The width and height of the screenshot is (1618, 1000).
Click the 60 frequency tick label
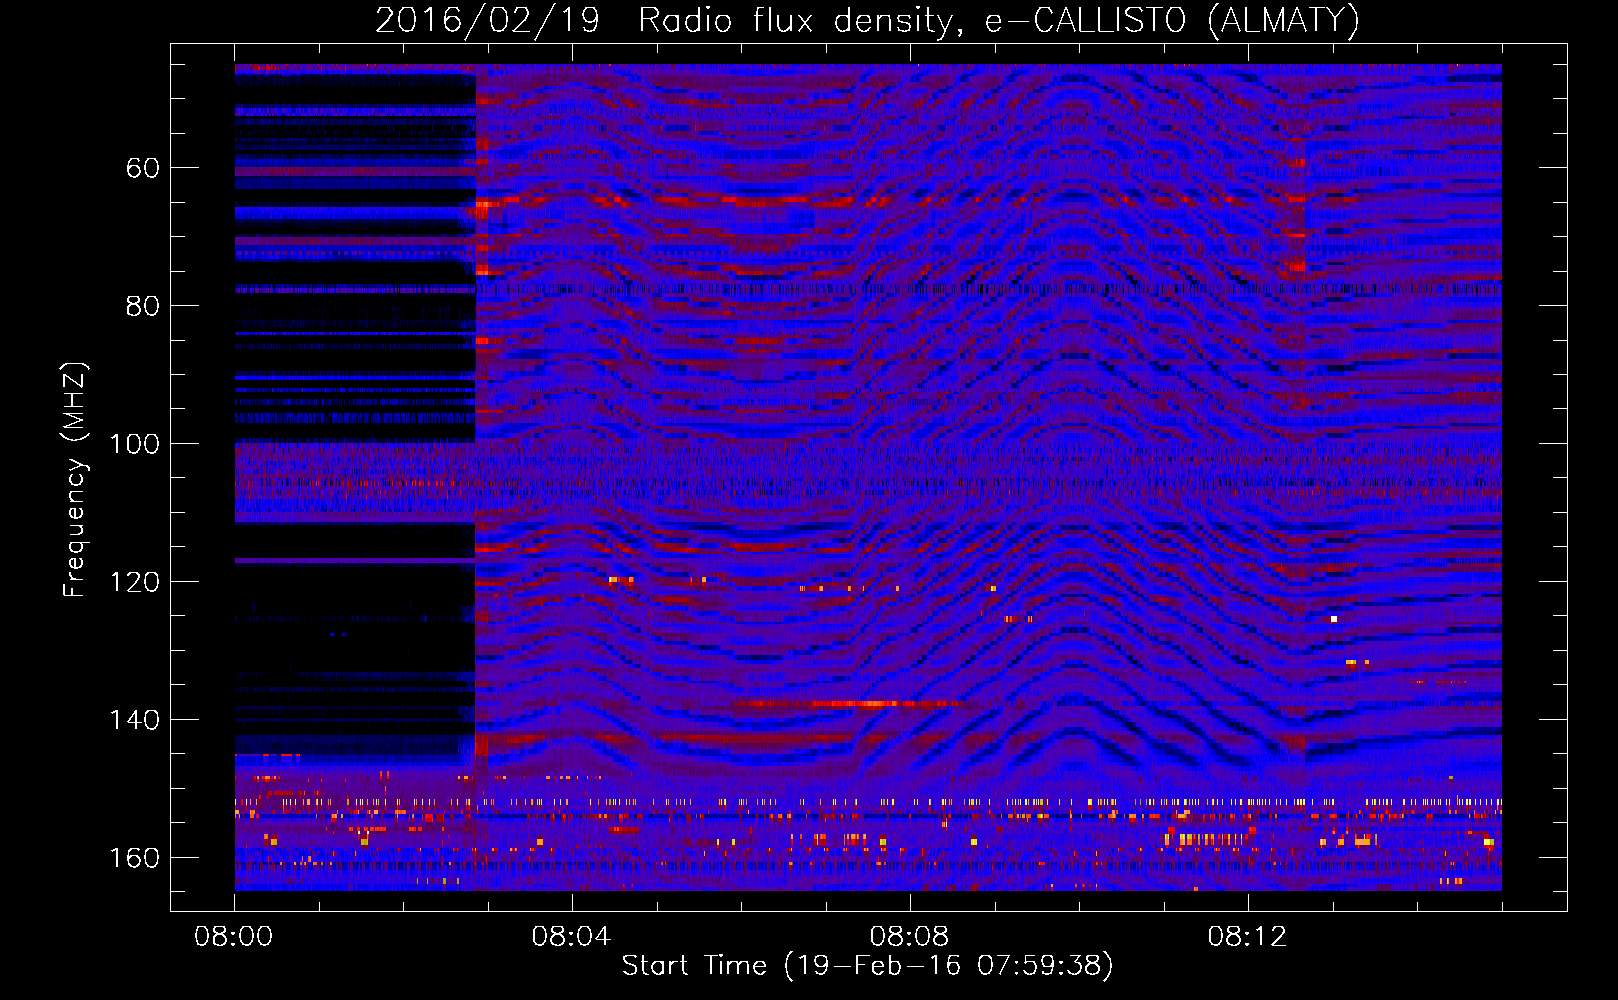coord(143,168)
